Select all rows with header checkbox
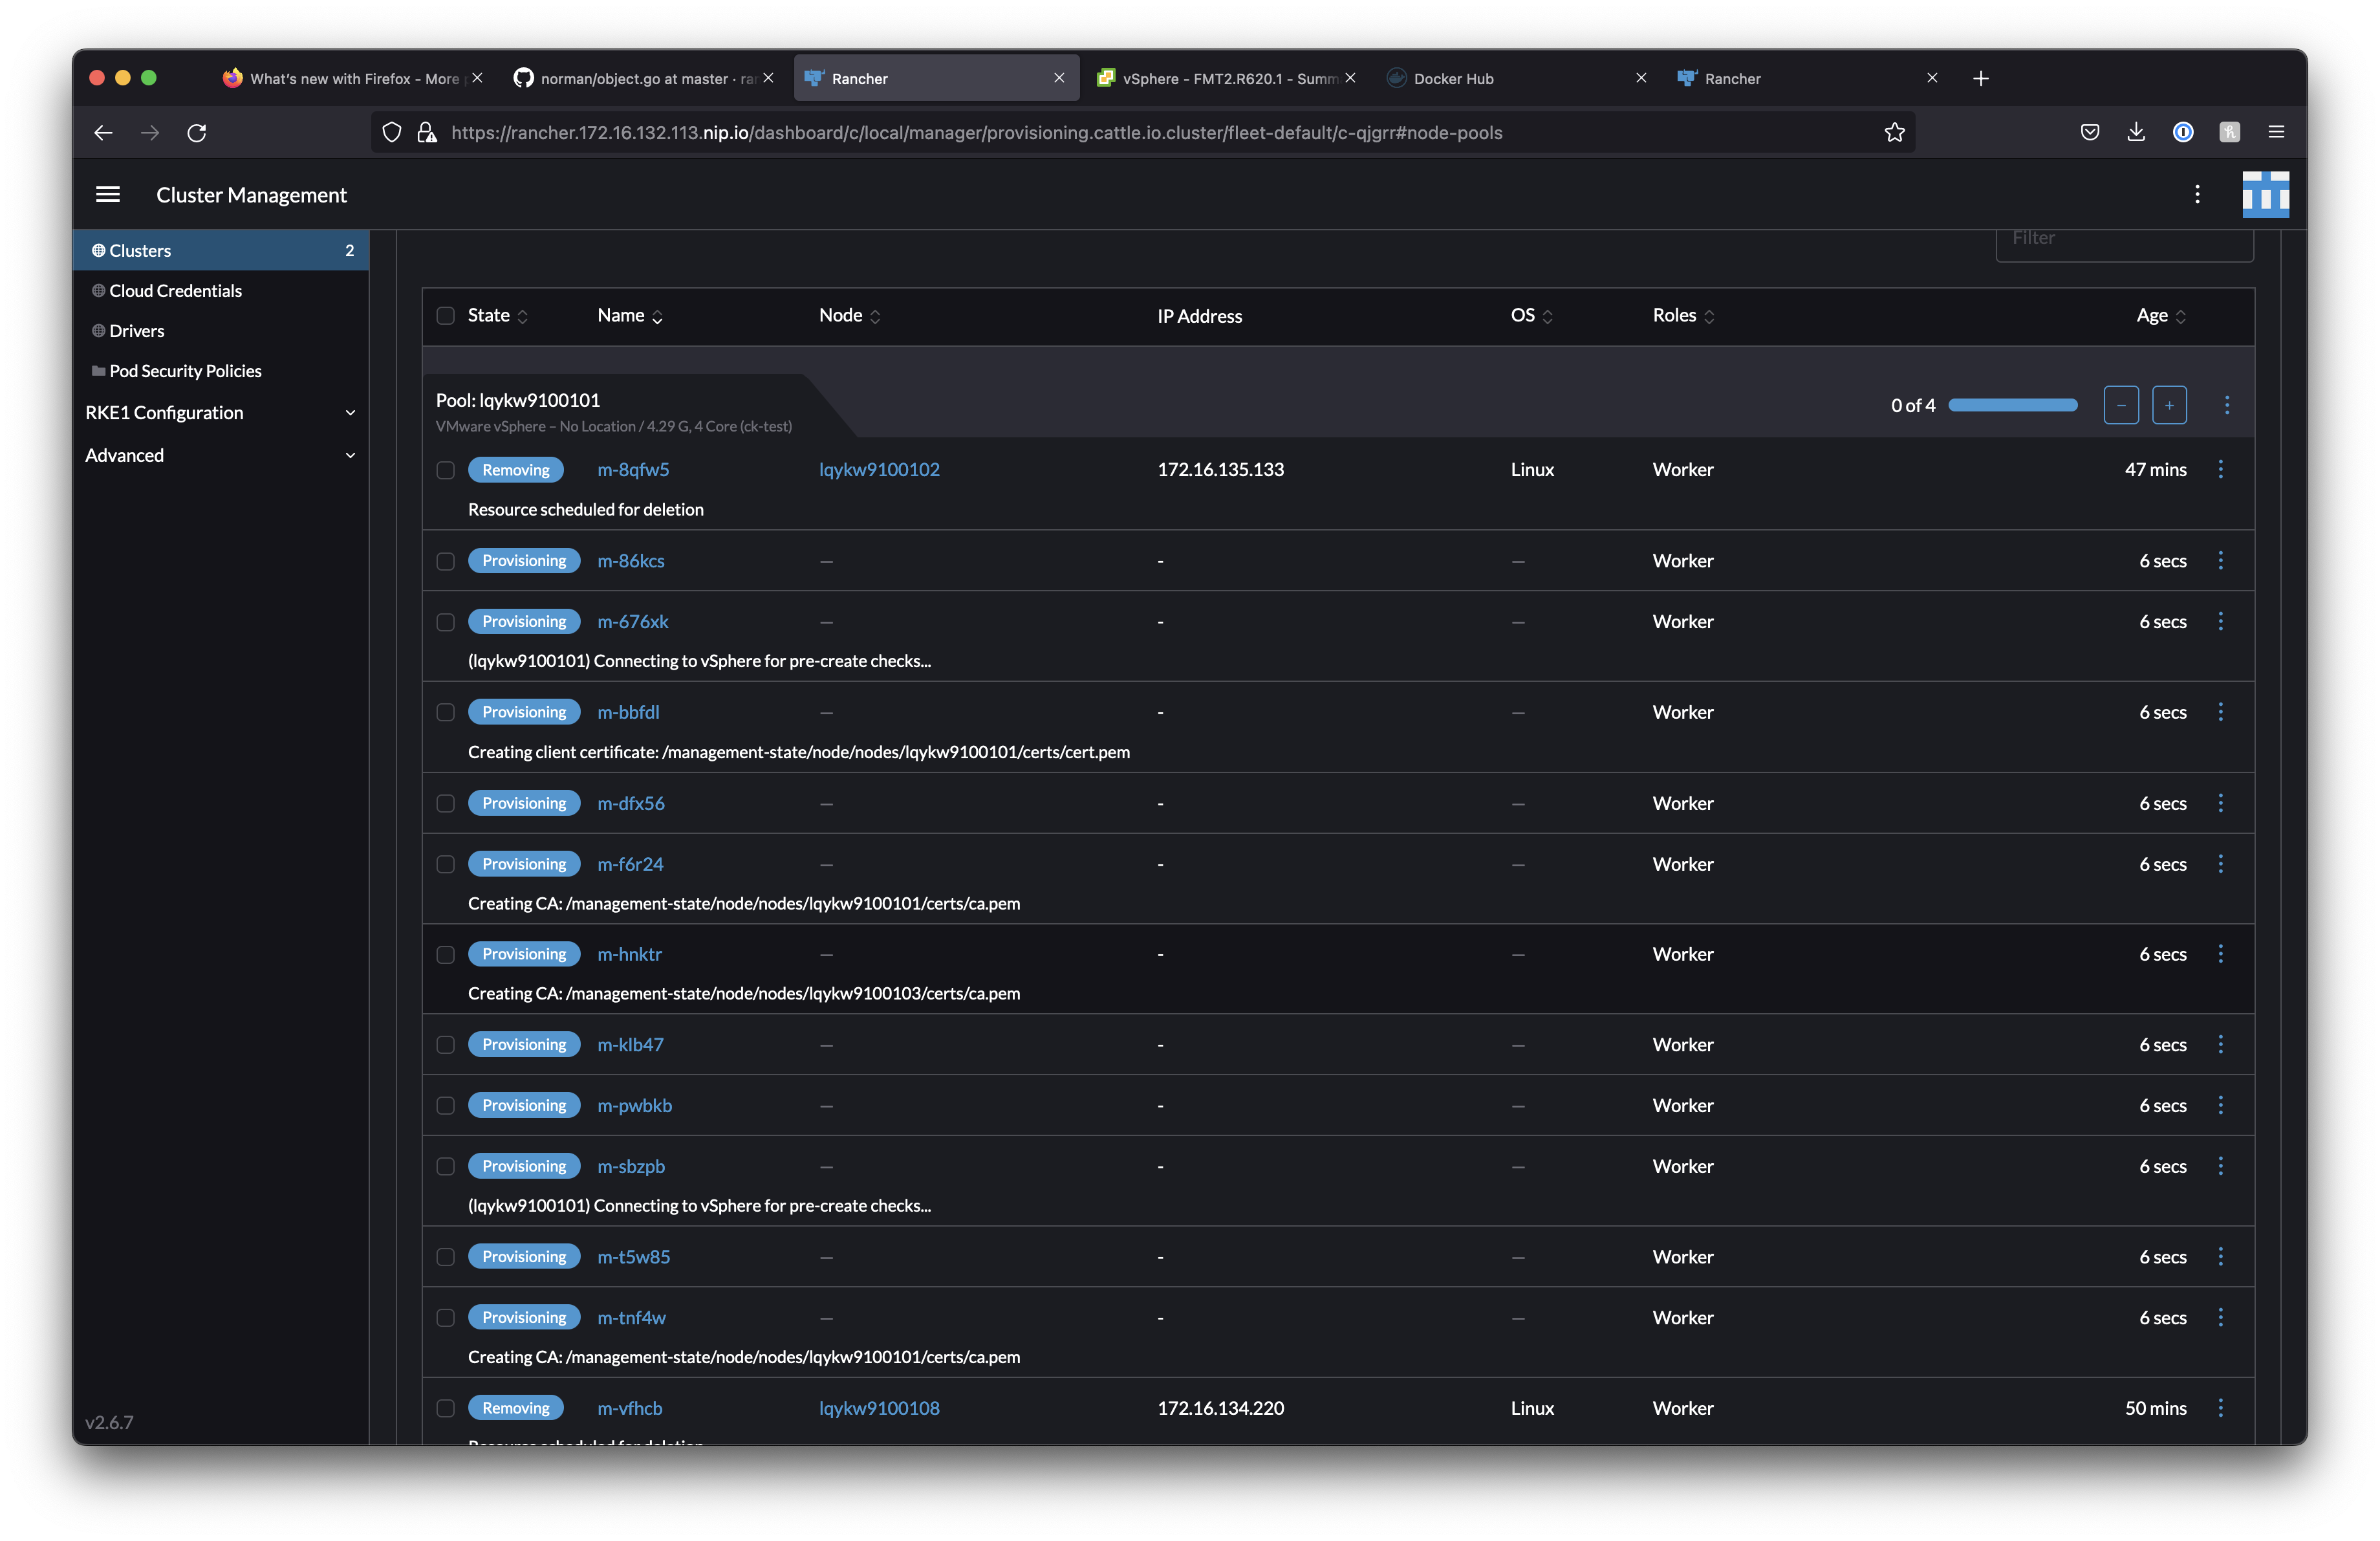Viewport: 2380px width, 1541px height. click(x=445, y=316)
